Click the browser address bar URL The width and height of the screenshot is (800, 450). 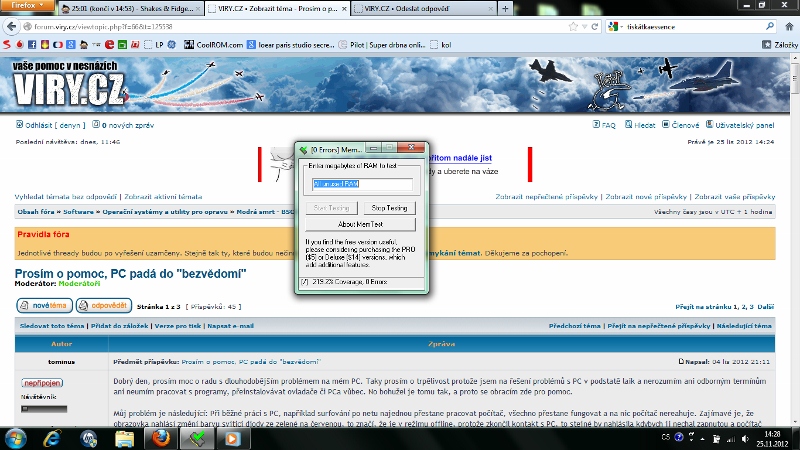[x=296, y=27]
